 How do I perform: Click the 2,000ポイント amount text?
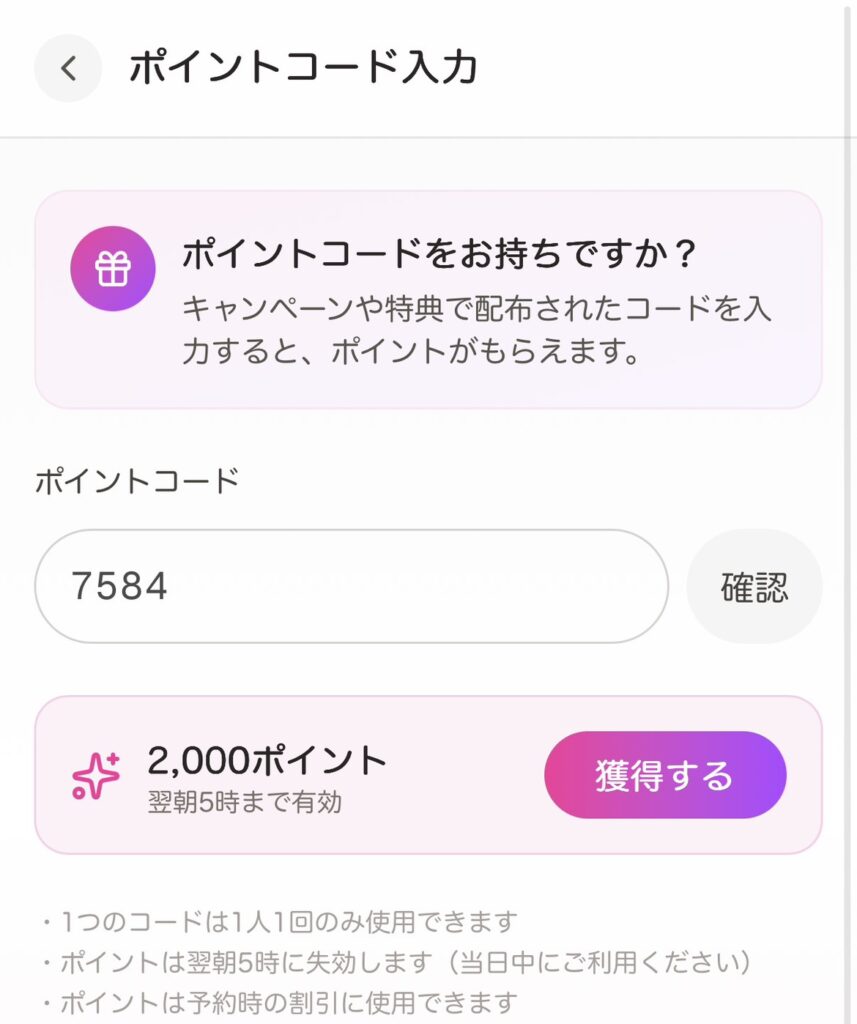(267, 761)
